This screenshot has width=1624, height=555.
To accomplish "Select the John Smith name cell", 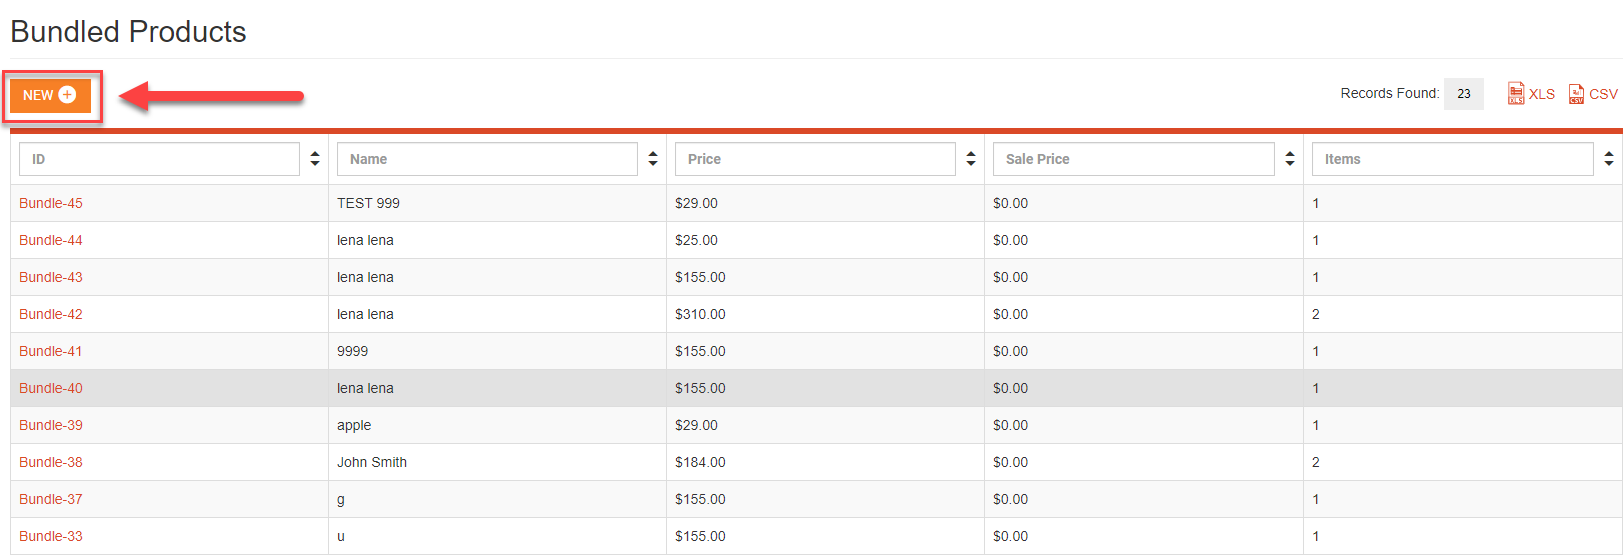I will [x=497, y=462].
